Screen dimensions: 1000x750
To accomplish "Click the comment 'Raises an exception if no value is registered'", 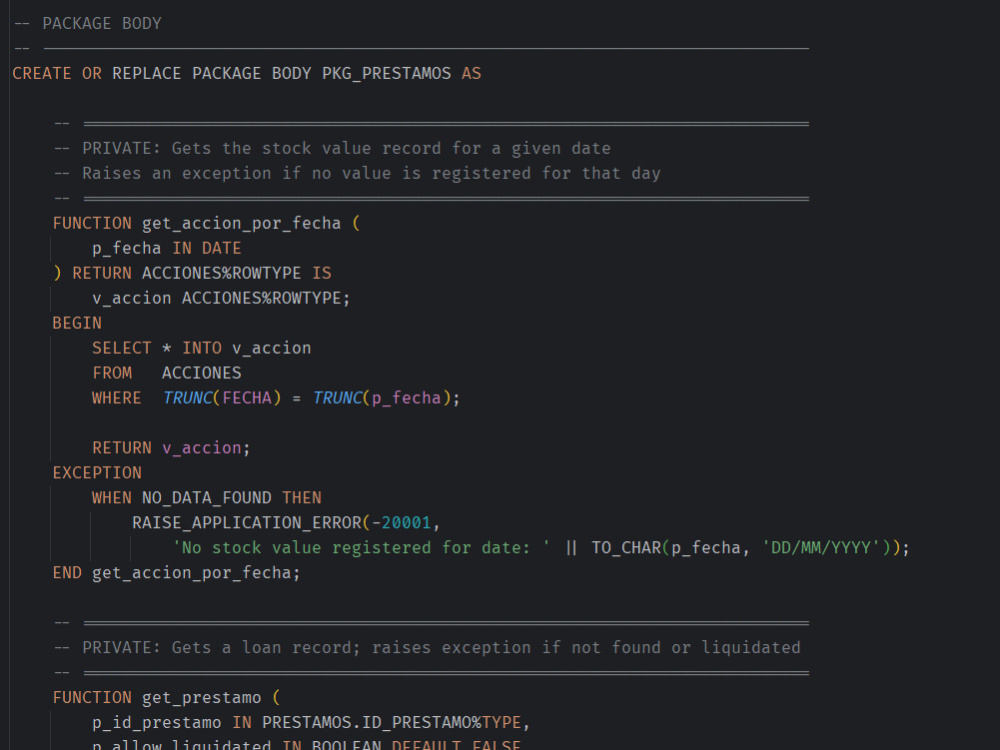I will (x=306, y=173).
